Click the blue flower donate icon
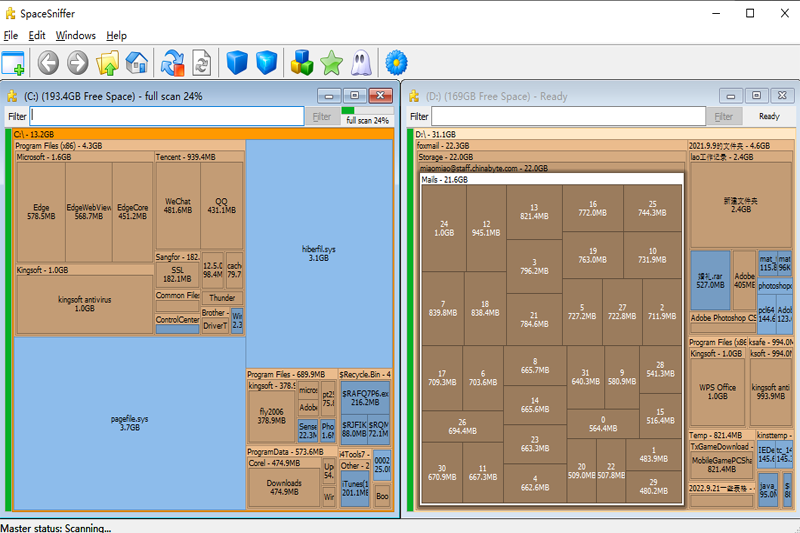 (x=396, y=63)
